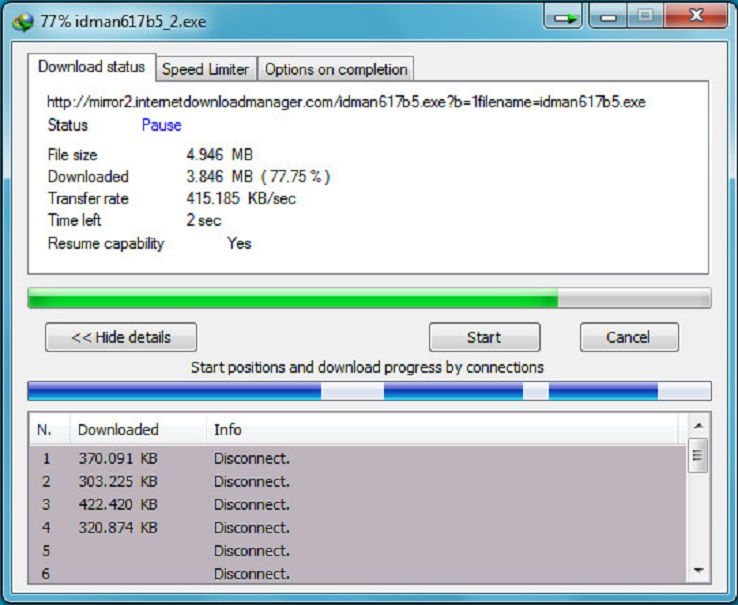This screenshot has width=738, height=605.
Task: Click the scroll up arrow in connections list
Action: pos(698,426)
